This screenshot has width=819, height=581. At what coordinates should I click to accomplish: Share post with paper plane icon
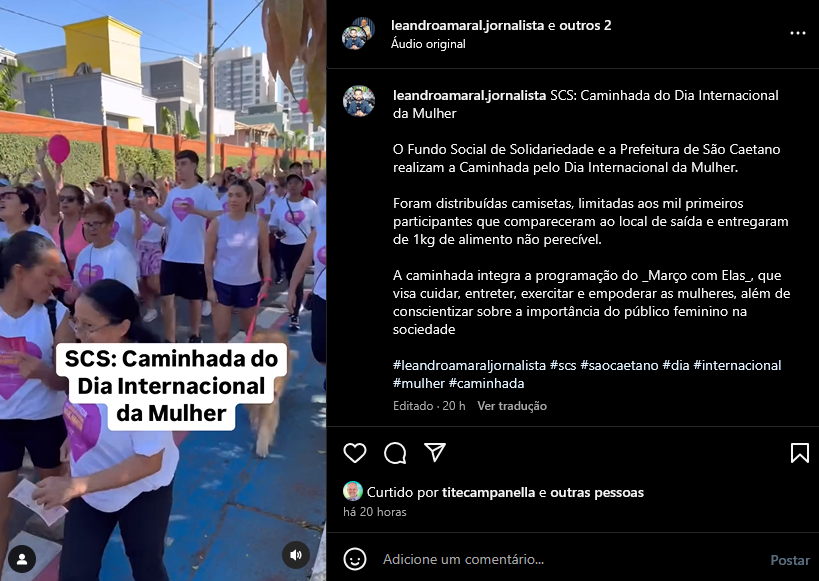click(435, 452)
